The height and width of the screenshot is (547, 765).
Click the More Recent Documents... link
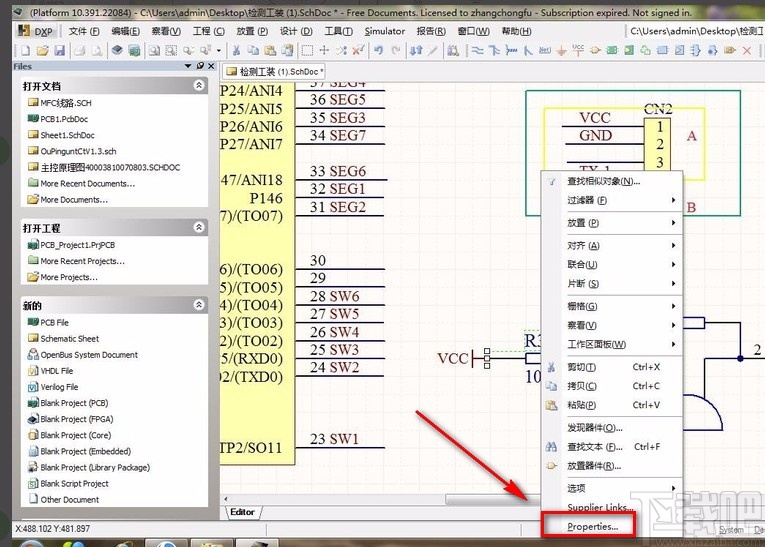point(87,183)
